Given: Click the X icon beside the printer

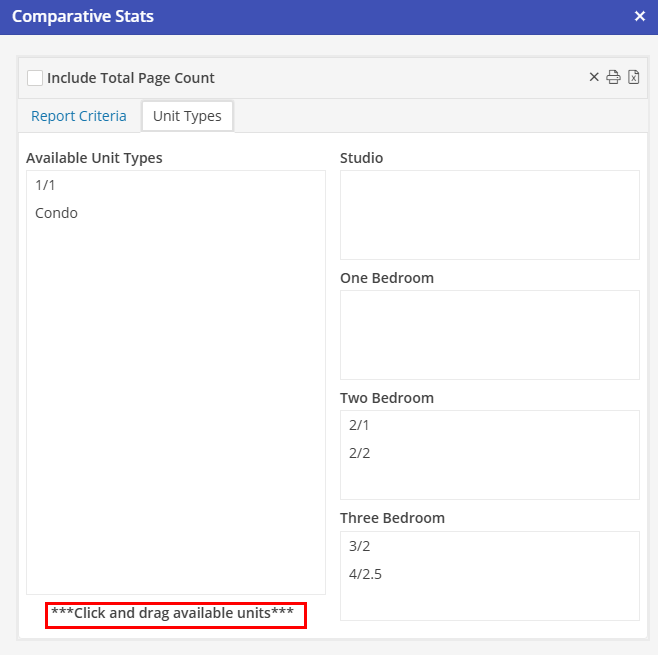Looking at the screenshot, I should 594,78.
